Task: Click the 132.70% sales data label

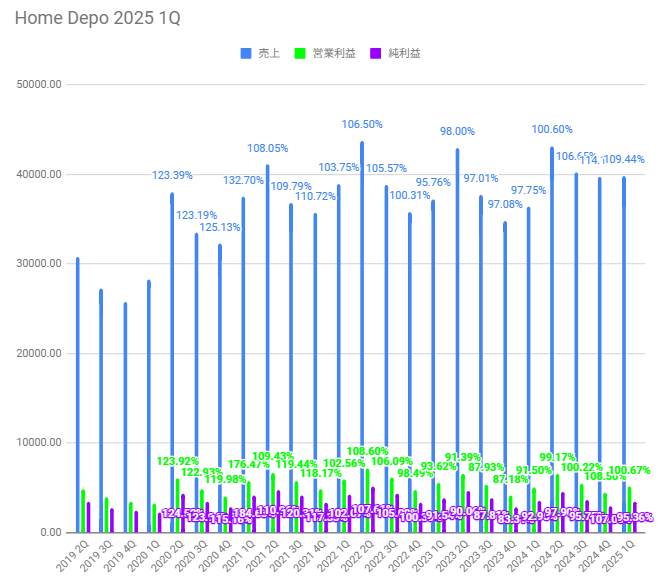Action: point(243,180)
